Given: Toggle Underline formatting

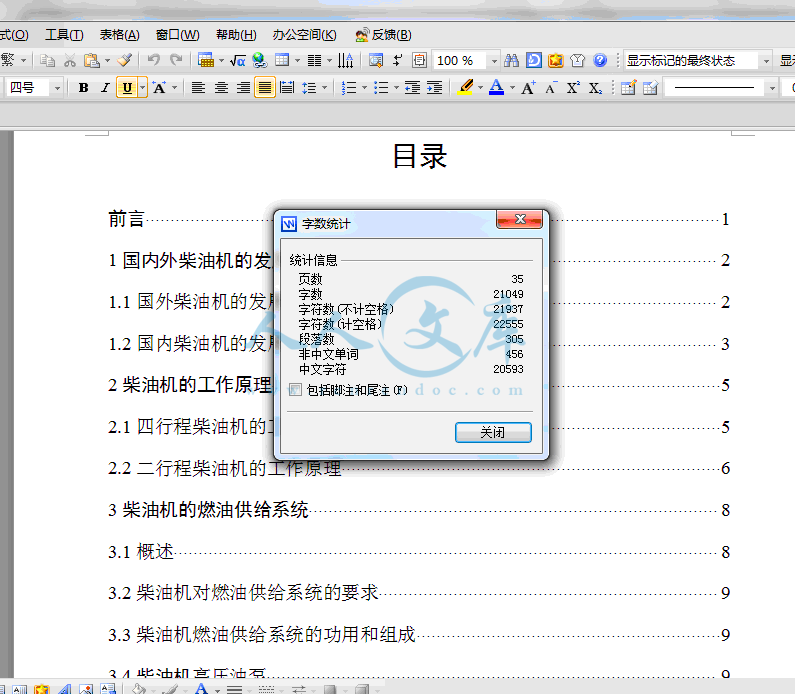Looking at the screenshot, I should pyautogui.click(x=127, y=88).
